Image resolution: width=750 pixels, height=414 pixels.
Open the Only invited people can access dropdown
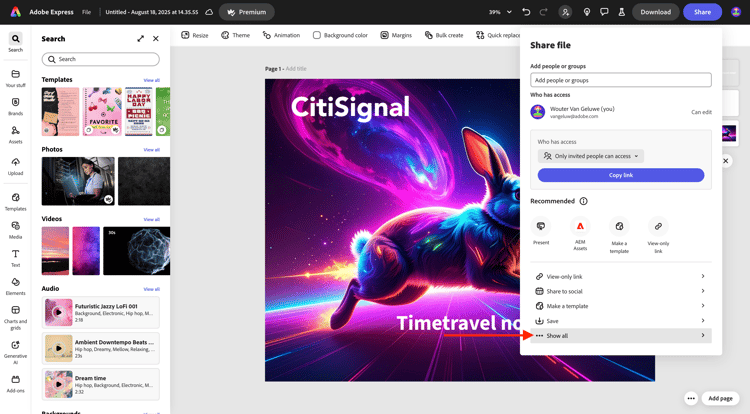tap(591, 156)
